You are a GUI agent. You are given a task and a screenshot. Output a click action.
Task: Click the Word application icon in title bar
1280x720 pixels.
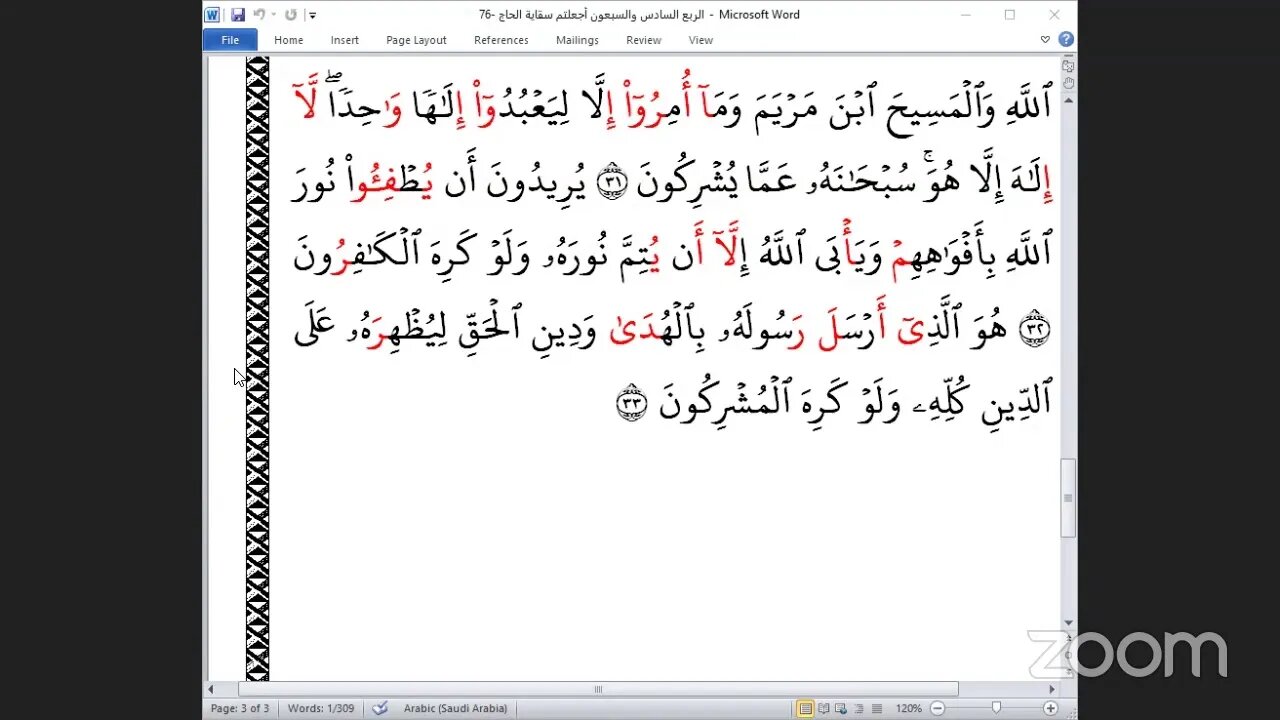point(213,15)
